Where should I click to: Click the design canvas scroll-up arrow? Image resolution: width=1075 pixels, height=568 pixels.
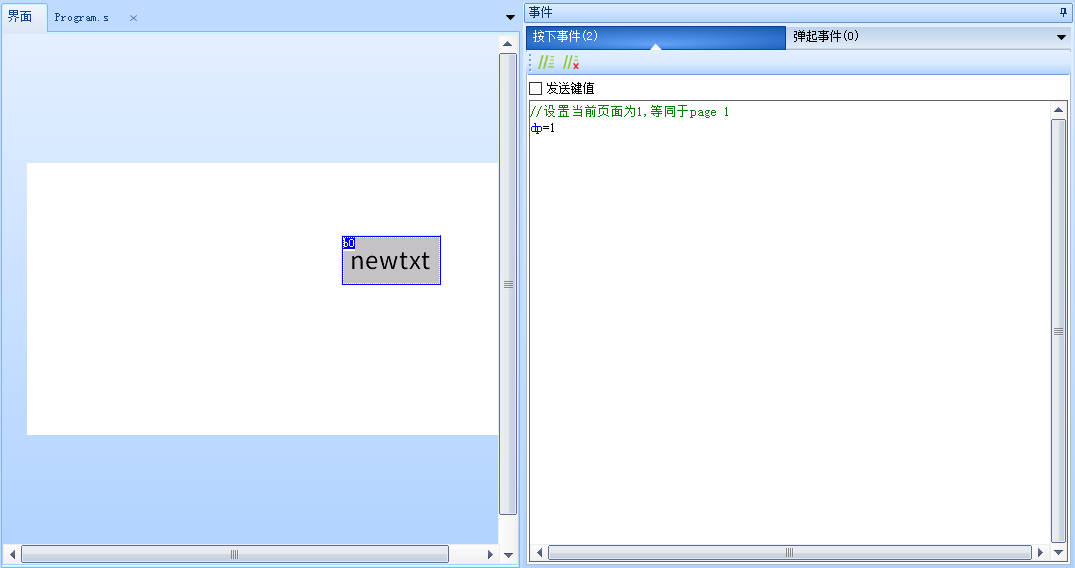pos(508,43)
